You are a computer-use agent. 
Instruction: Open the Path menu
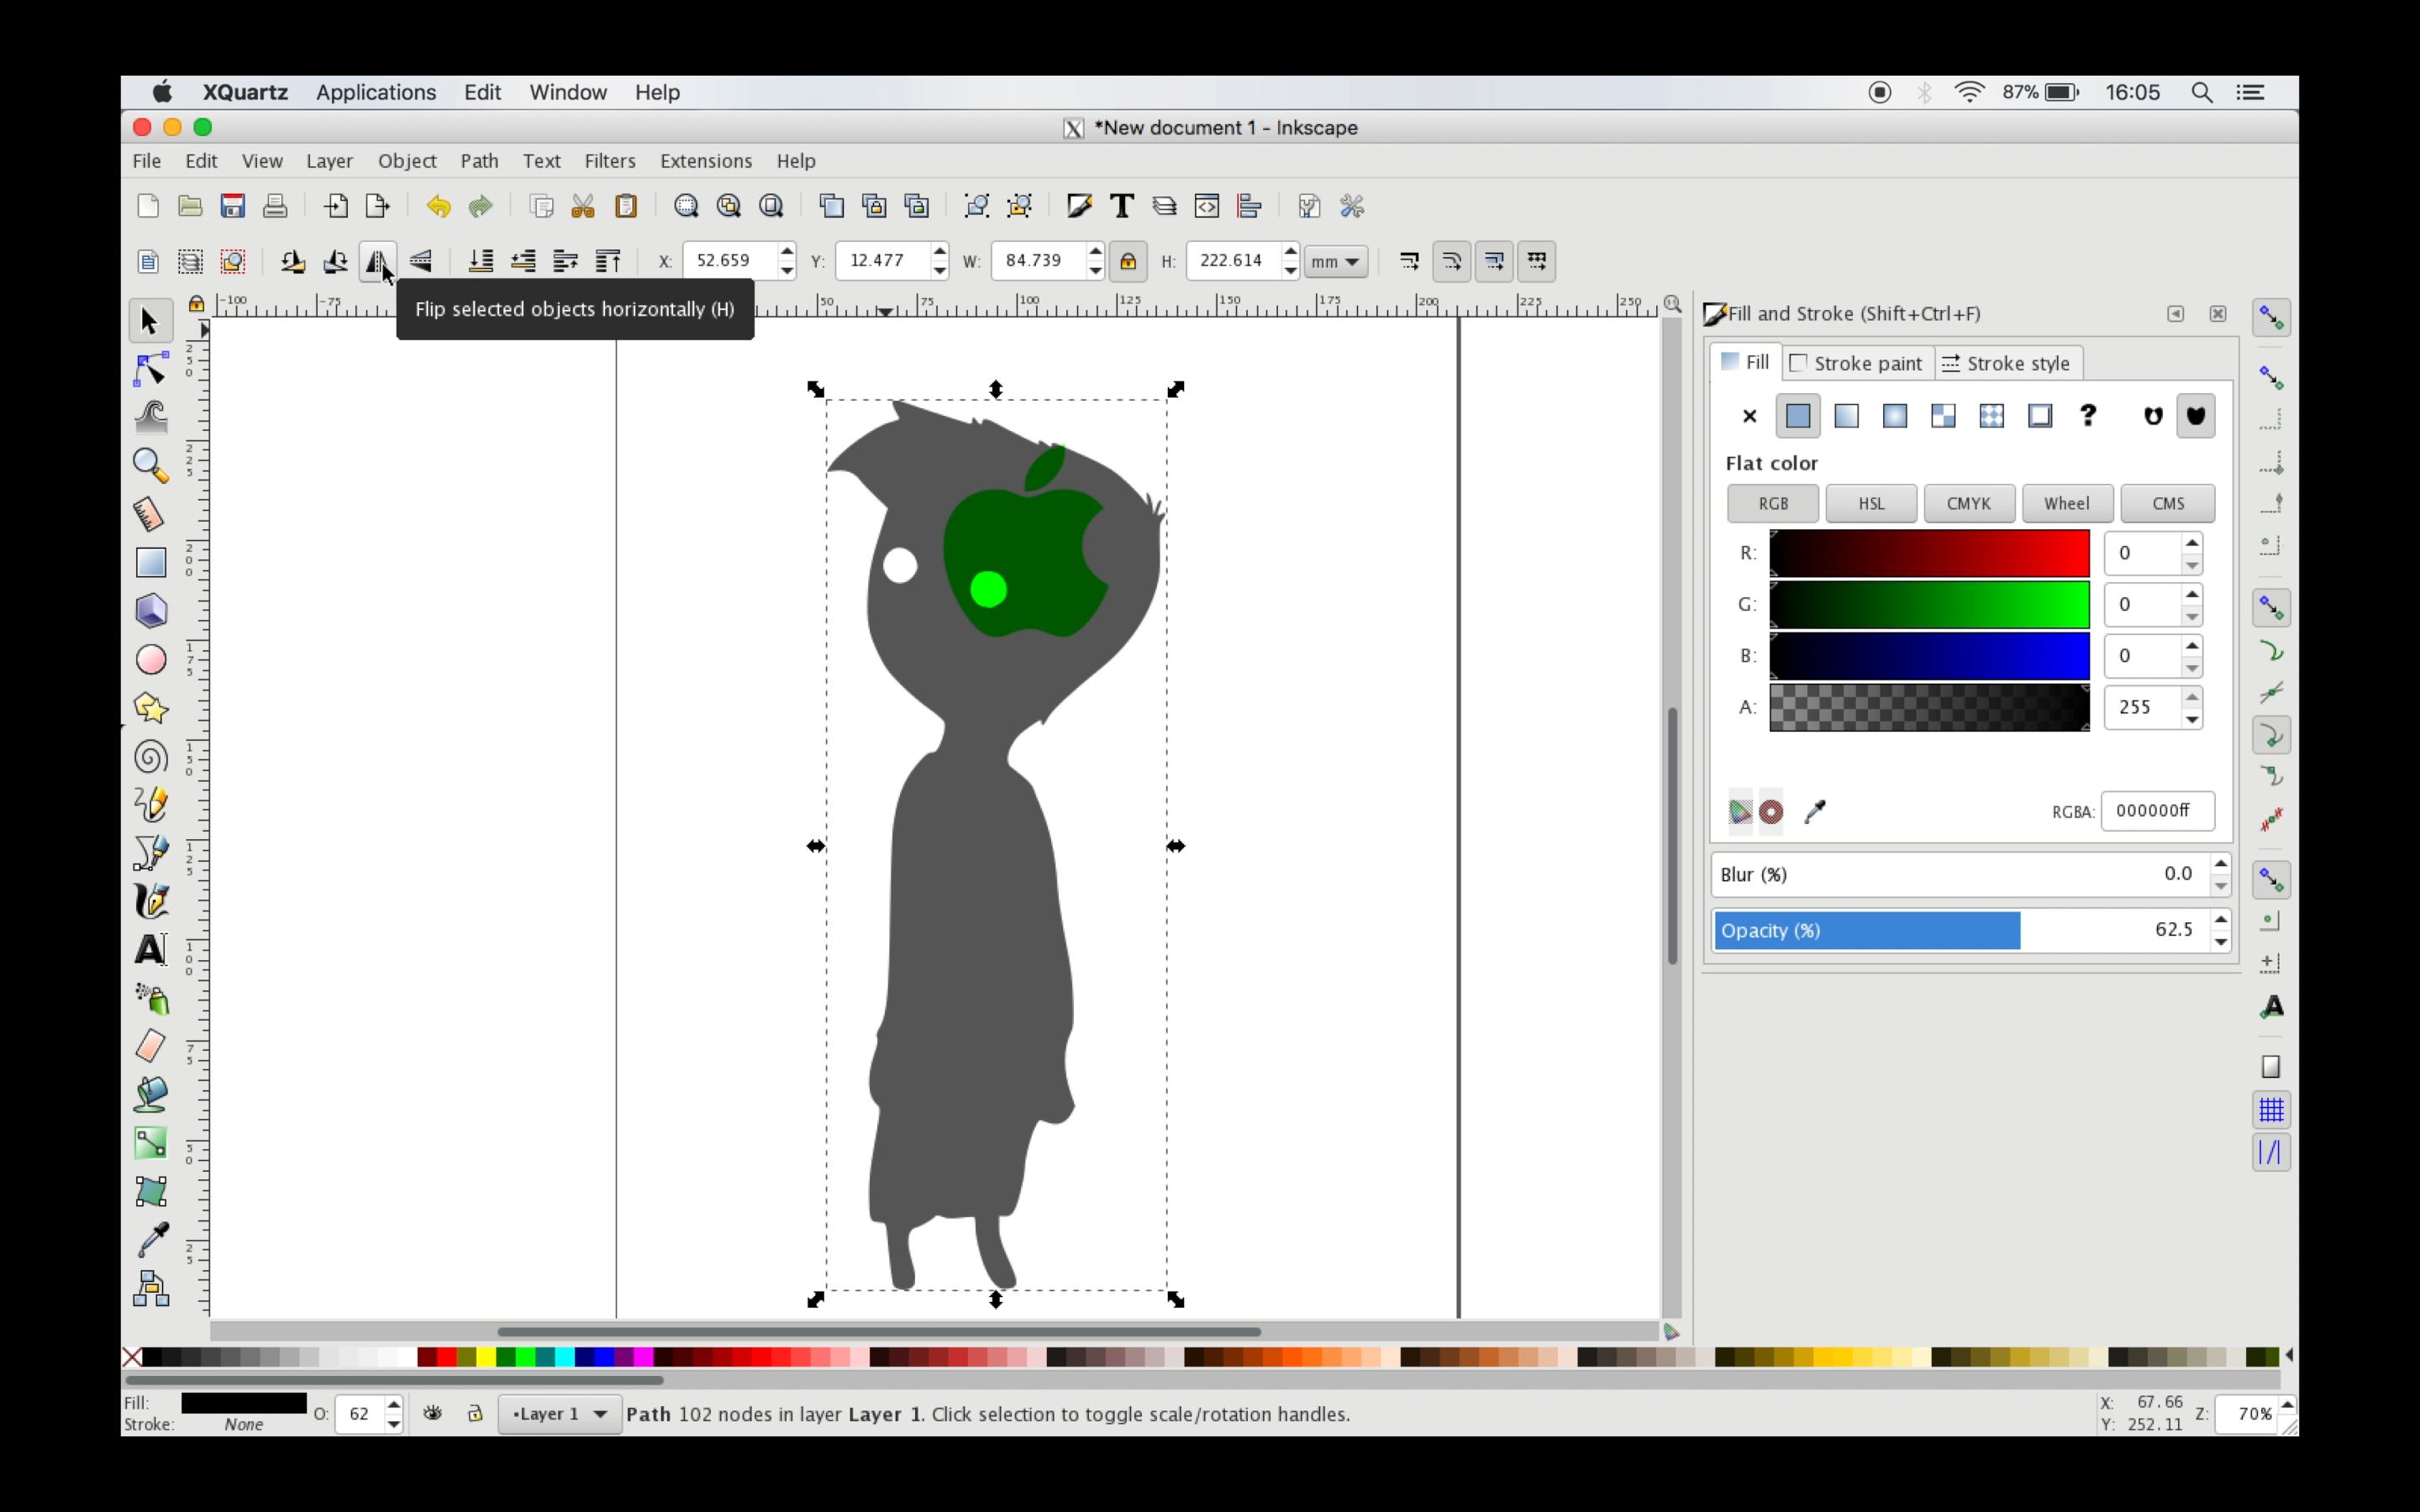point(479,161)
